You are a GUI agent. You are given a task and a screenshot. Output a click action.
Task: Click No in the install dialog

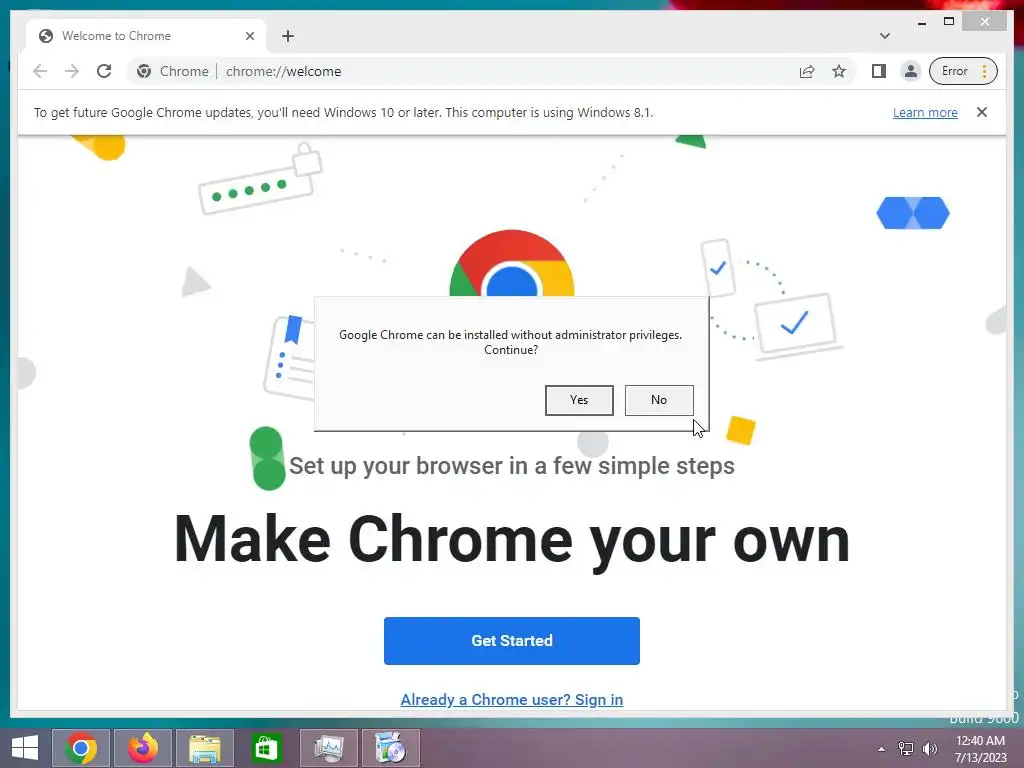pyautogui.click(x=659, y=400)
